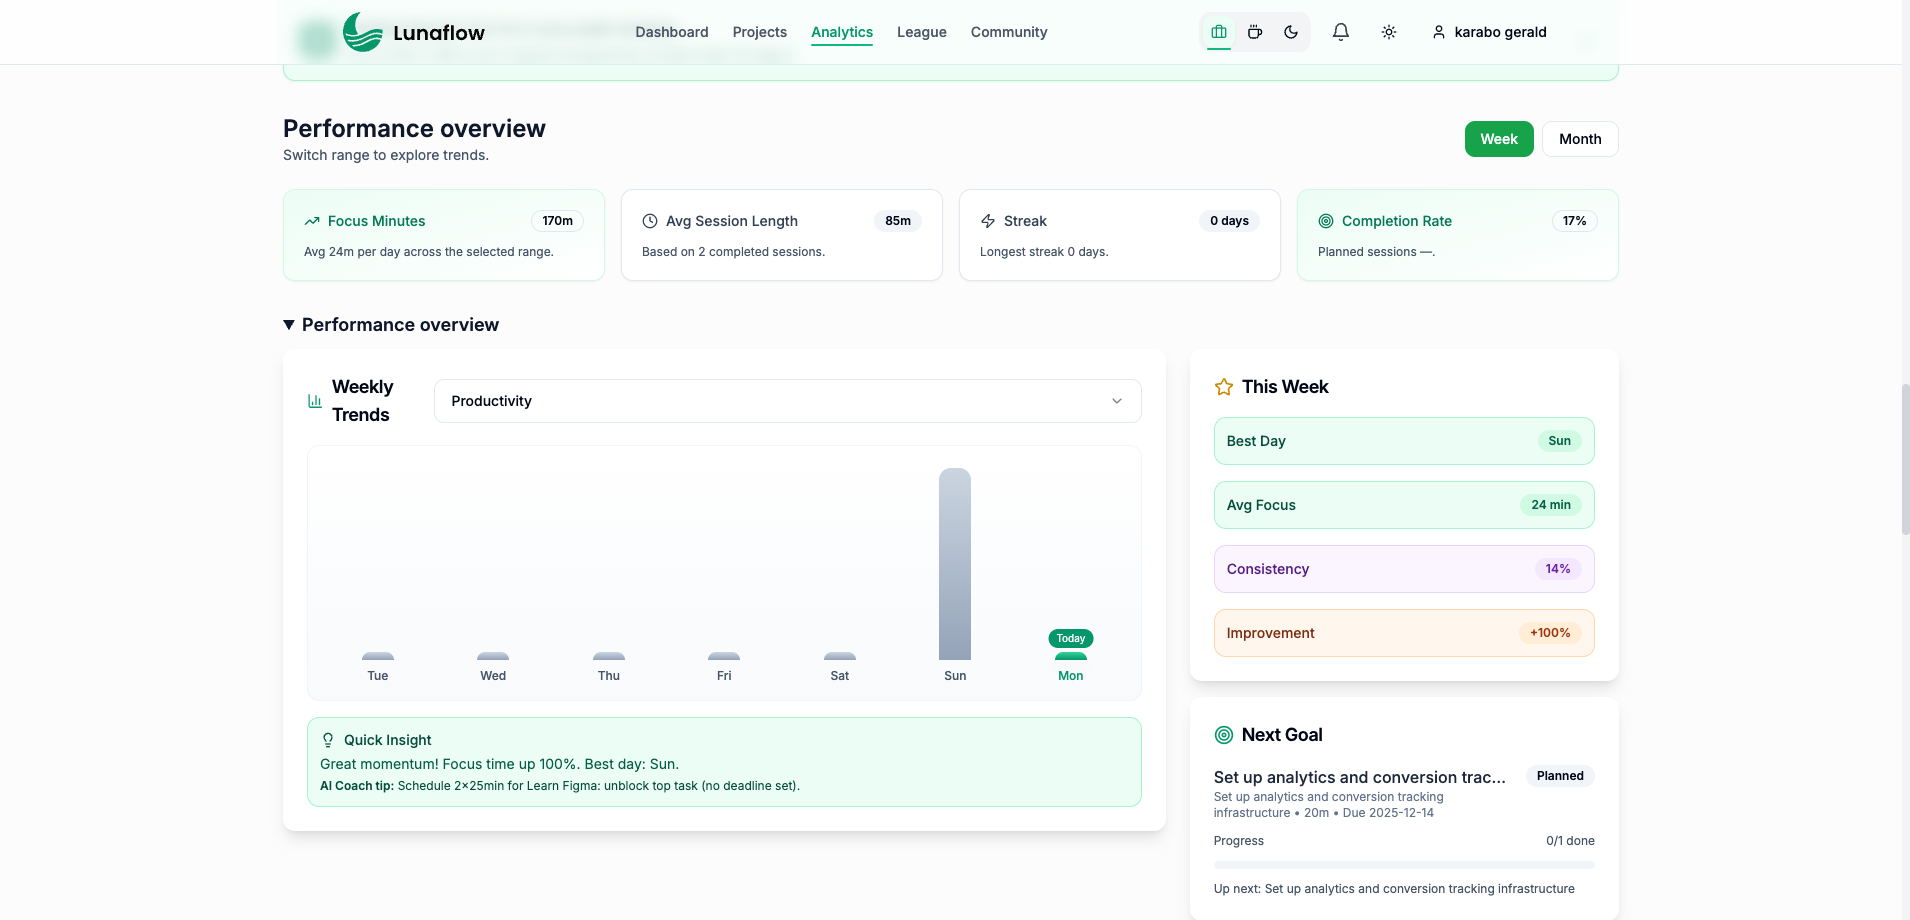
Task: Switch range to Month view
Action: tap(1579, 139)
